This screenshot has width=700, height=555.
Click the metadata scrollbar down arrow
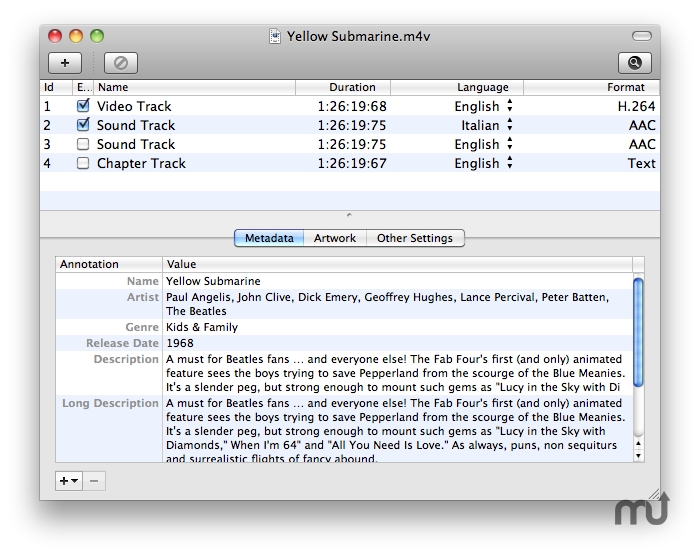pyautogui.click(x=638, y=455)
